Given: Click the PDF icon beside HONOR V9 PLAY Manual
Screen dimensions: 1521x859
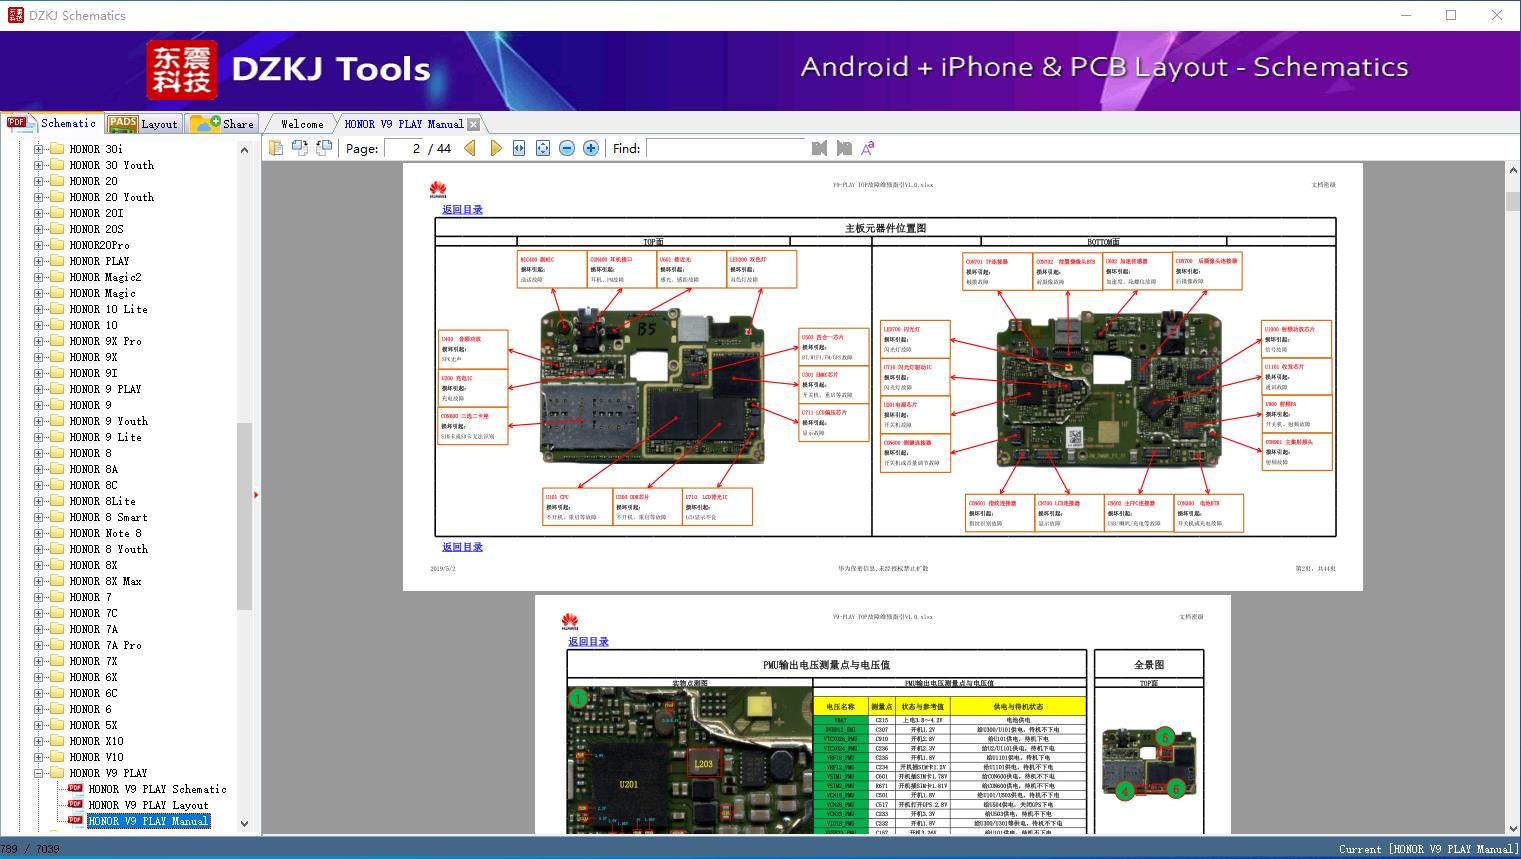Looking at the screenshot, I should pos(75,821).
